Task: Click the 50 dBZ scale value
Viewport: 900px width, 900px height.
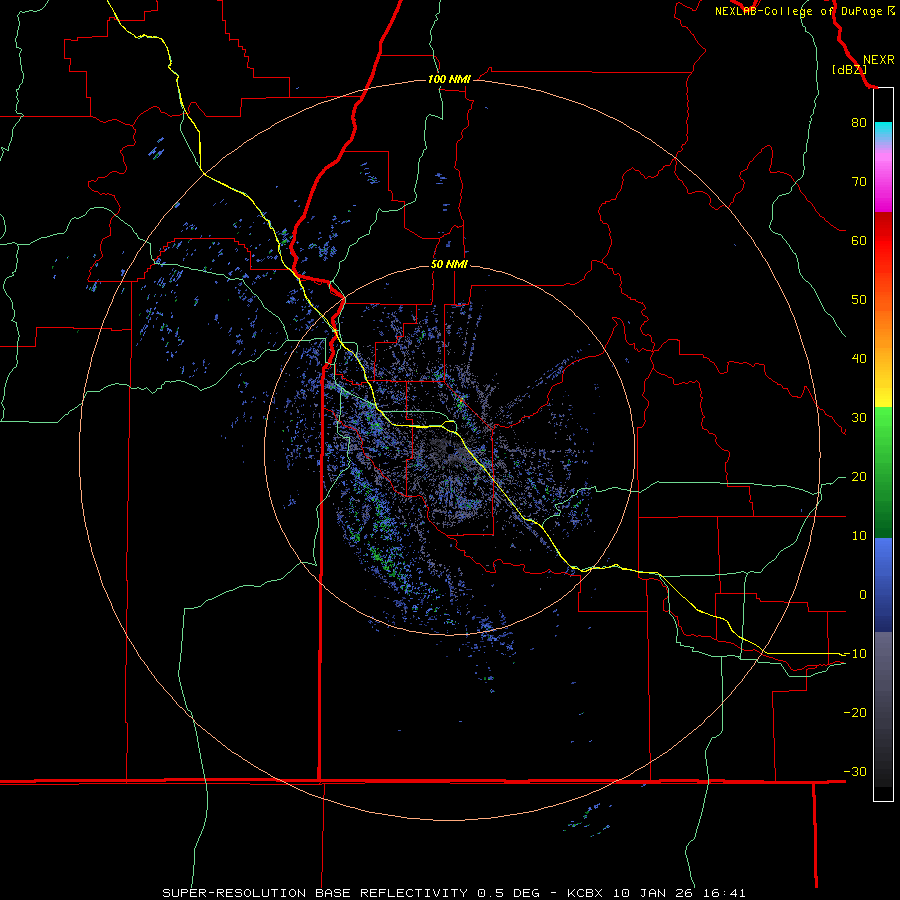Action: point(859,300)
